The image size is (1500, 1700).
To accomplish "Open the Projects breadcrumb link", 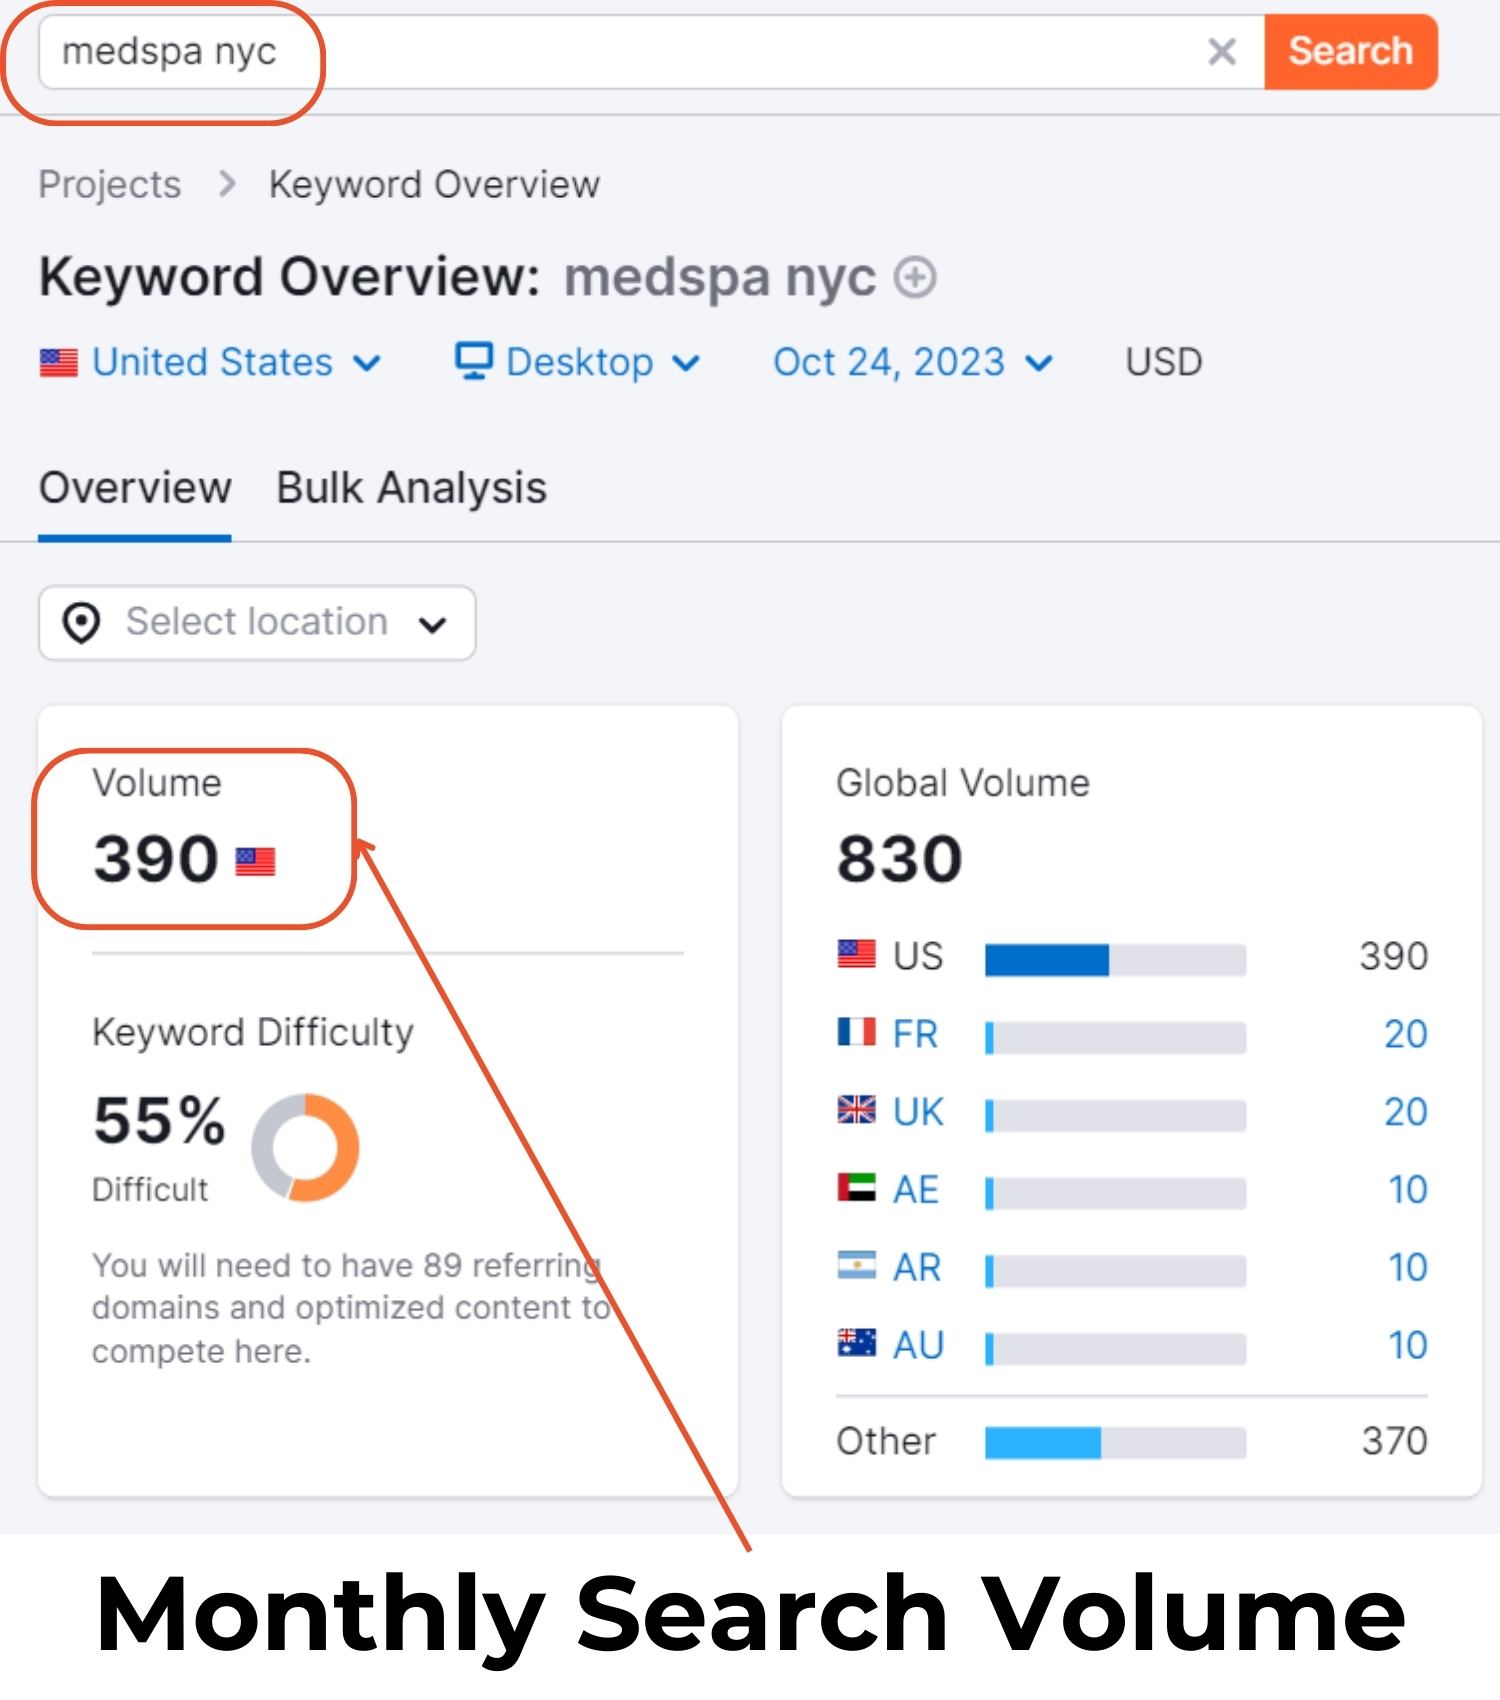I will tap(110, 184).
